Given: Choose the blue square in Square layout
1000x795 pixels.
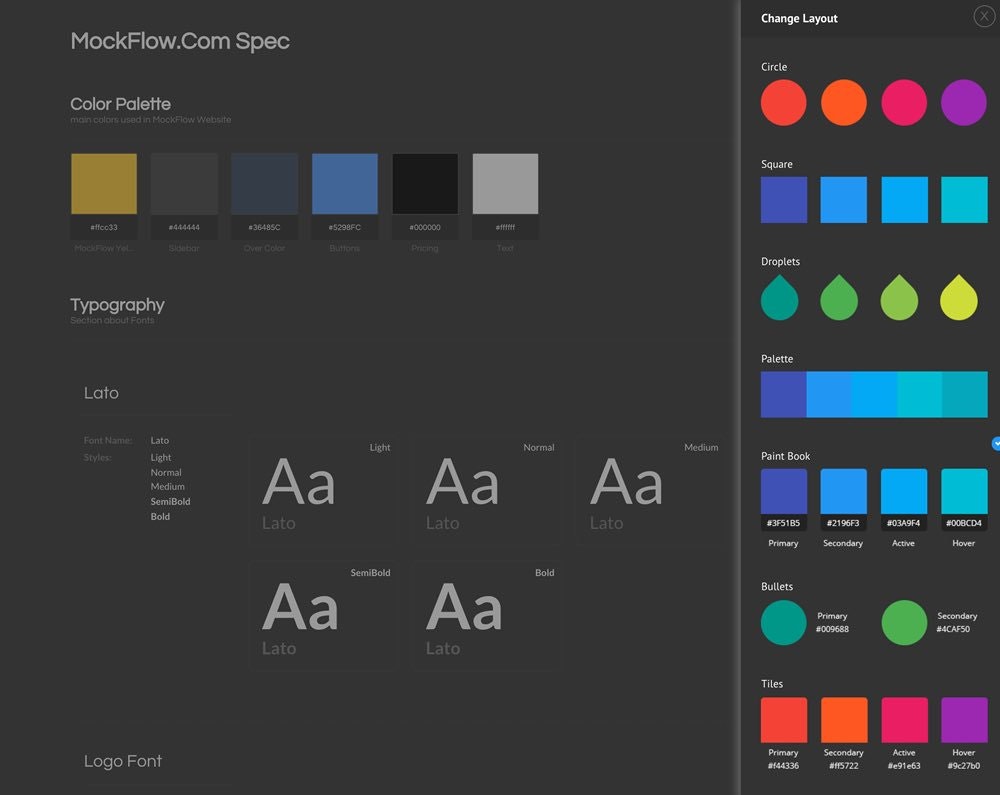Looking at the screenshot, I should pyautogui.click(x=844, y=200).
